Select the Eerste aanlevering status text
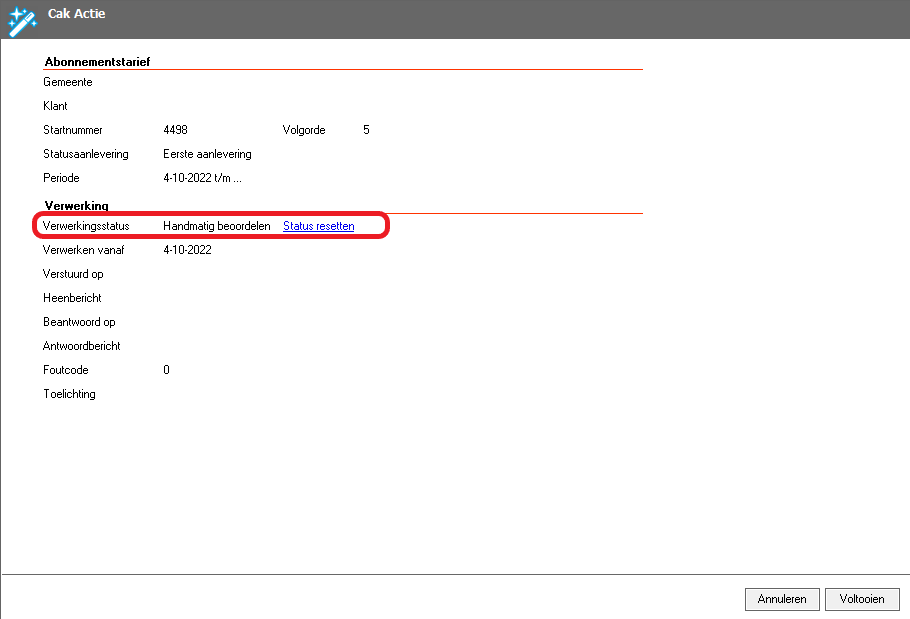This screenshot has width=910, height=619. [207, 154]
